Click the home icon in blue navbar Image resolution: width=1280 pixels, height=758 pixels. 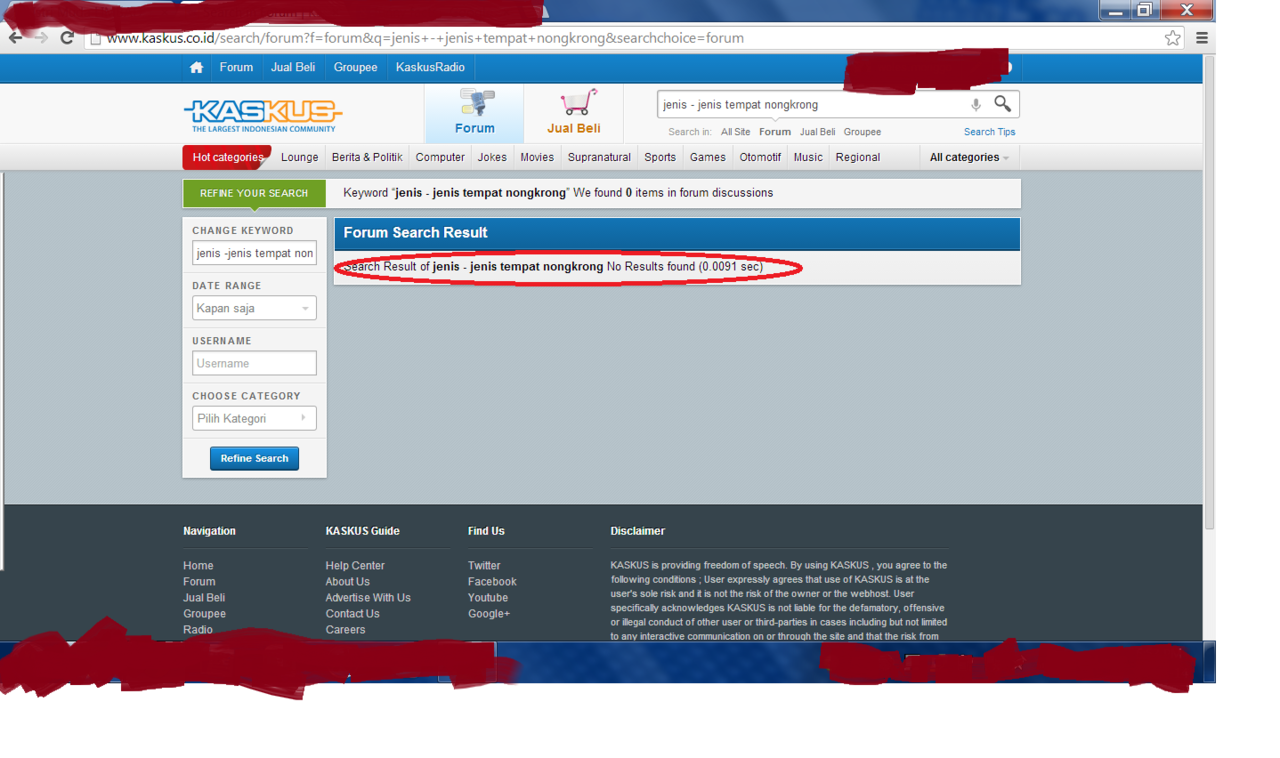tap(196, 67)
